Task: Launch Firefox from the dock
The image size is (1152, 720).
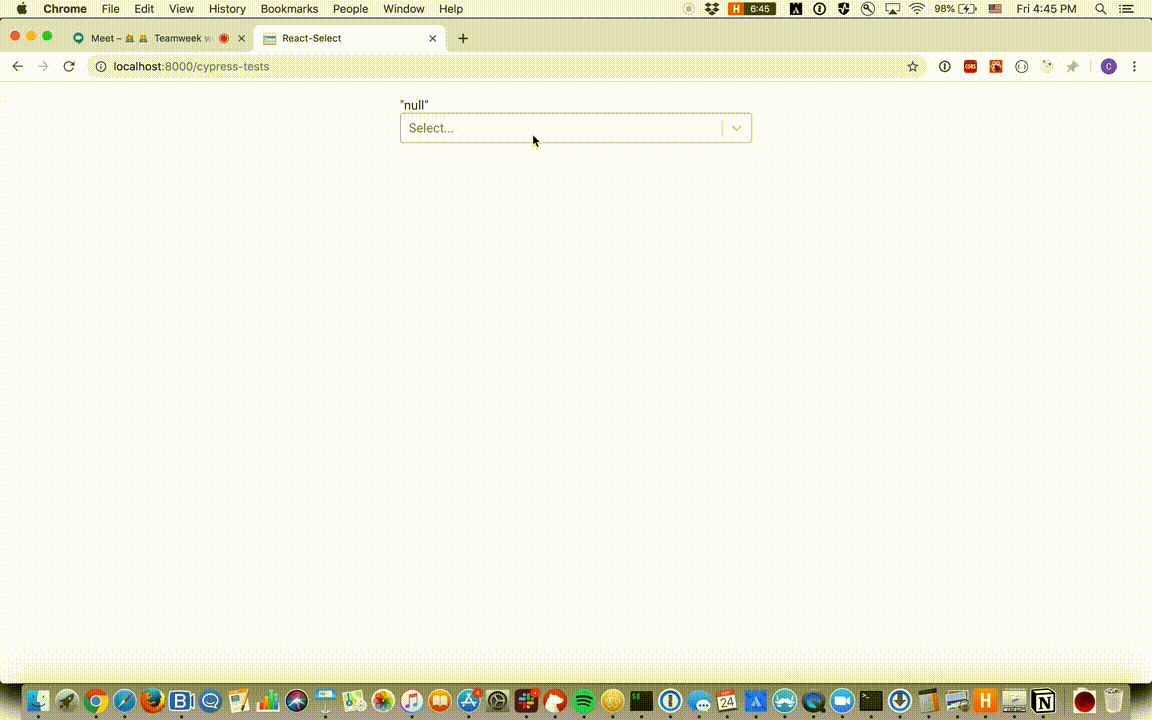Action: coord(153,701)
